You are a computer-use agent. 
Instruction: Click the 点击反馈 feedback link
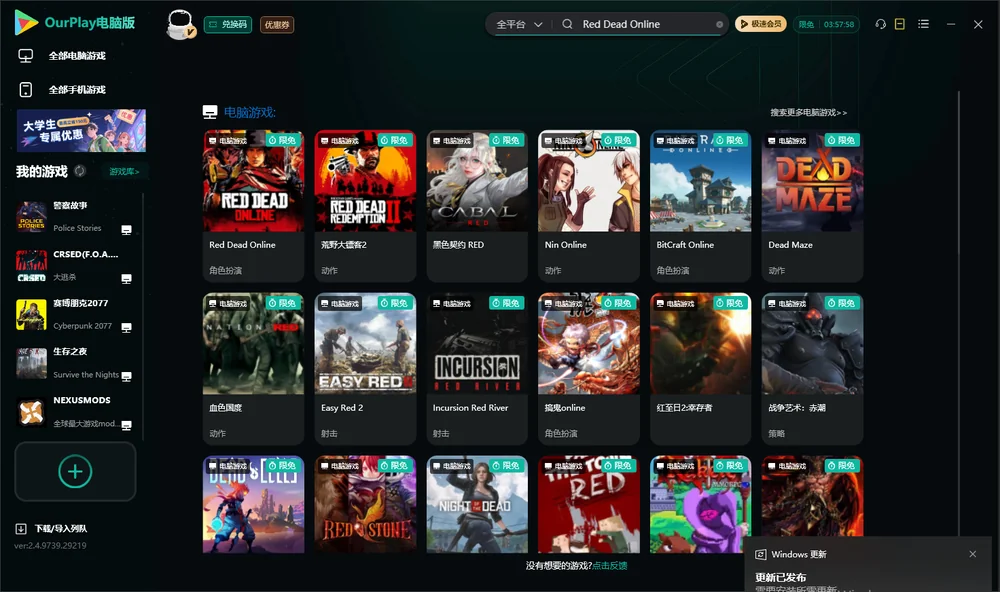pyautogui.click(x=610, y=565)
